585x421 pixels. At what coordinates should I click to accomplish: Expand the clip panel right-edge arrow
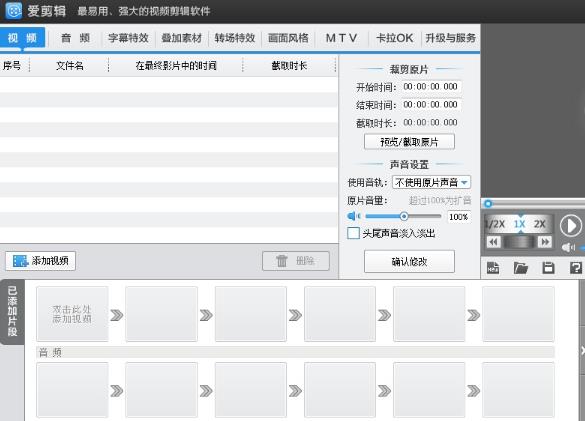pyautogui.click(x=582, y=350)
